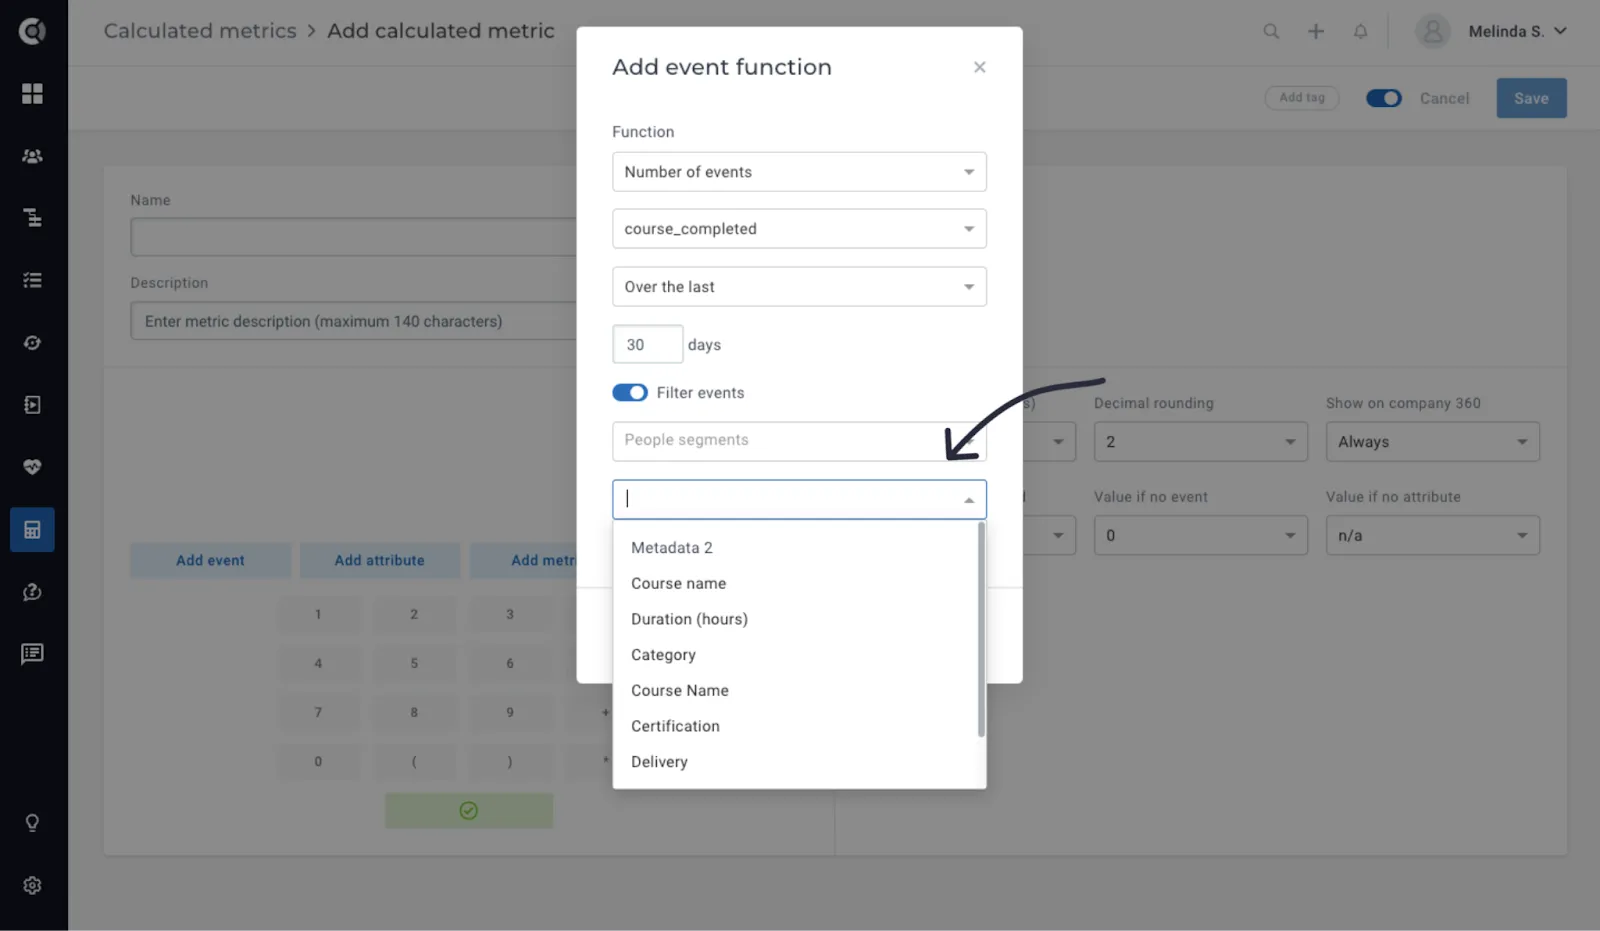Screen dimensions: 1600x931
Task: Select Certification from the list
Action: [796, 726]
